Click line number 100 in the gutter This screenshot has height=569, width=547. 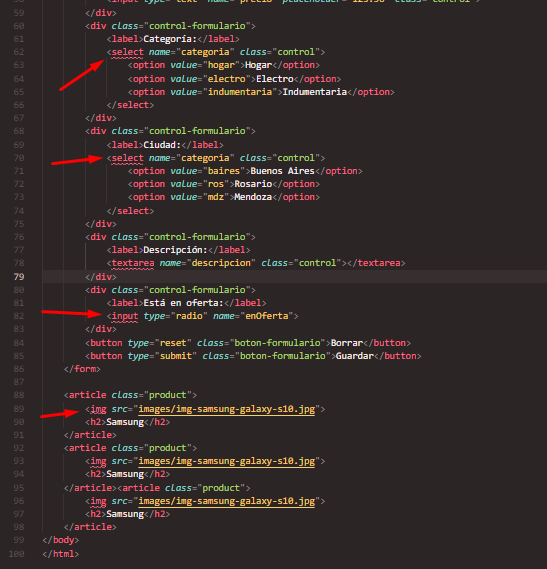click(16, 554)
